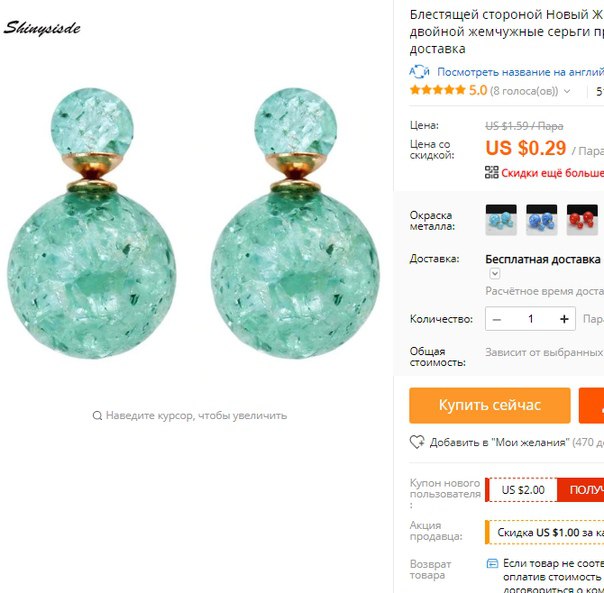Image resolution: width=604 pixels, height=593 pixels.
Task: Click the orange star rating icons
Action: coord(438,90)
